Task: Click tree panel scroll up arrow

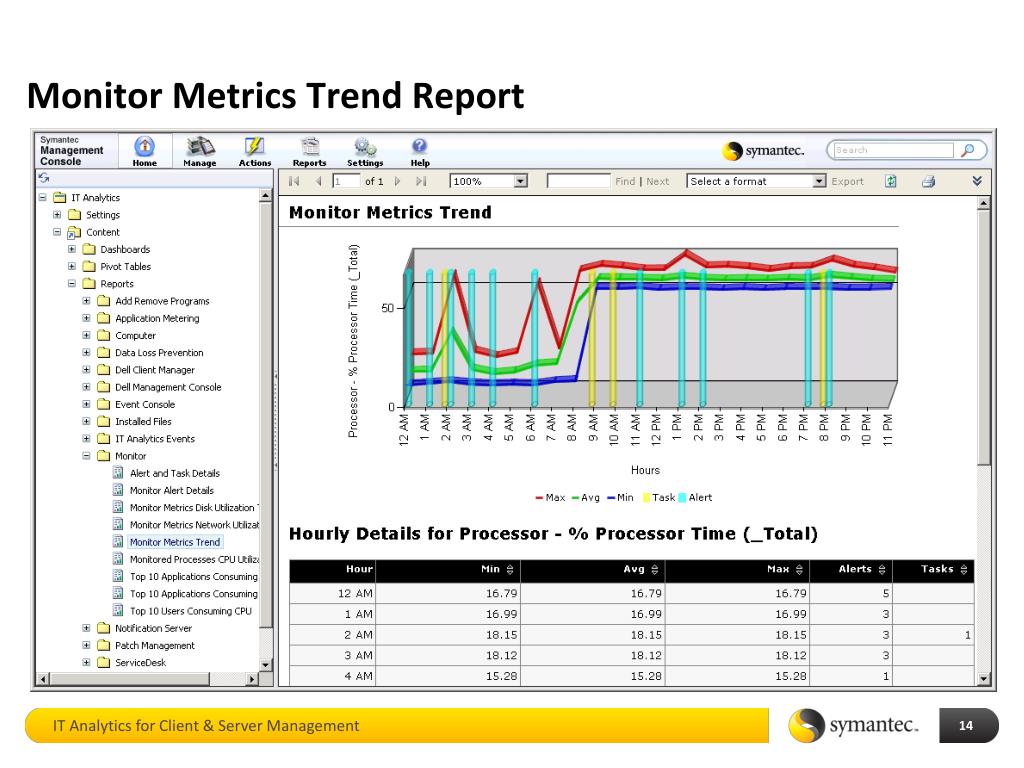Action: 265,195
